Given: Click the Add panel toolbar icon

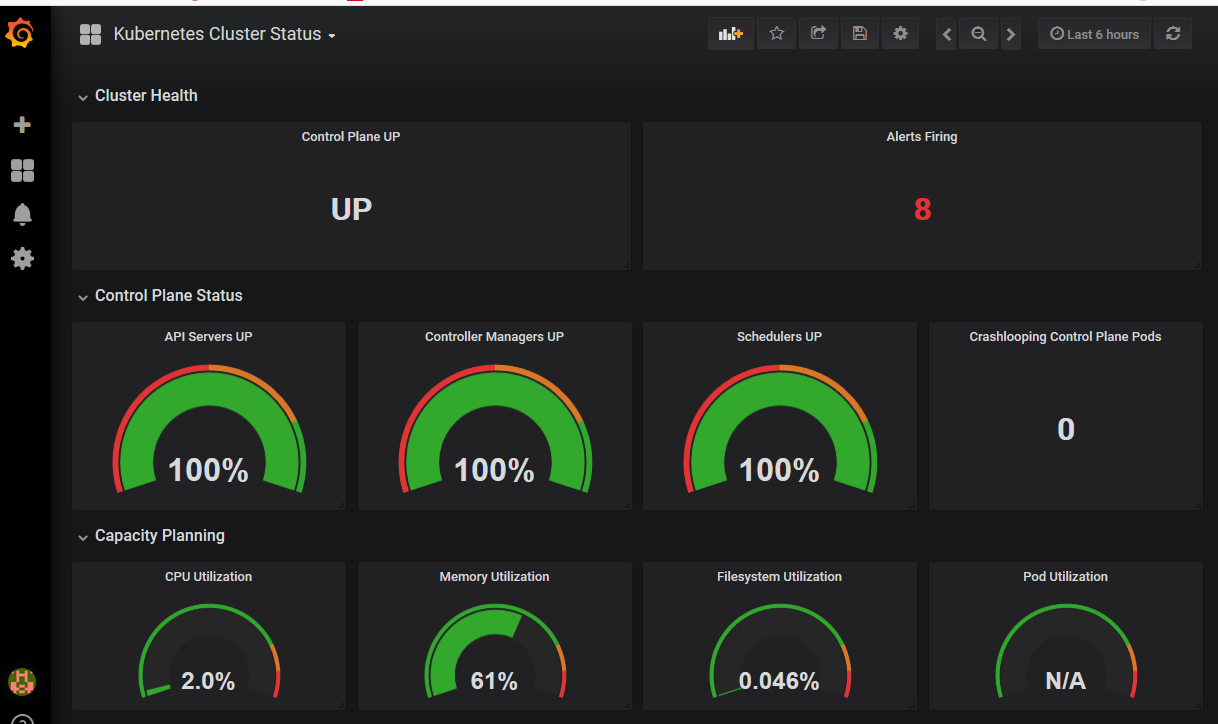Looking at the screenshot, I should point(730,34).
